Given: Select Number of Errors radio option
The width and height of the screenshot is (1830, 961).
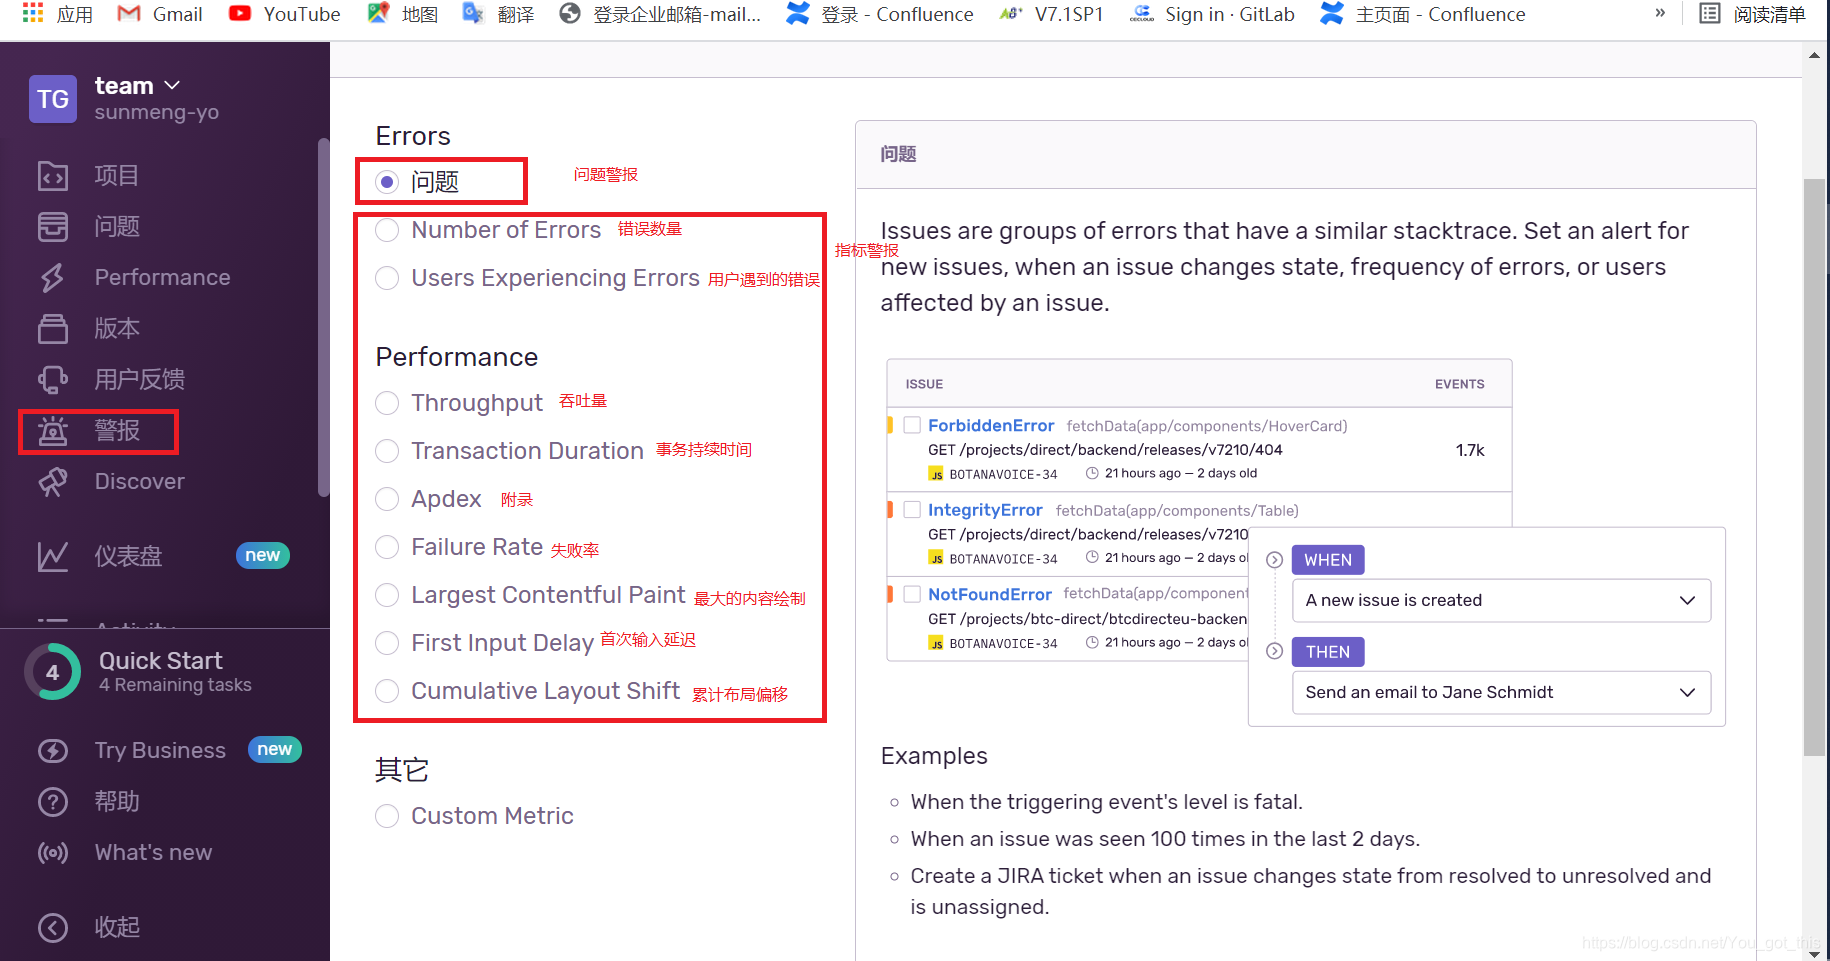Looking at the screenshot, I should tap(387, 230).
